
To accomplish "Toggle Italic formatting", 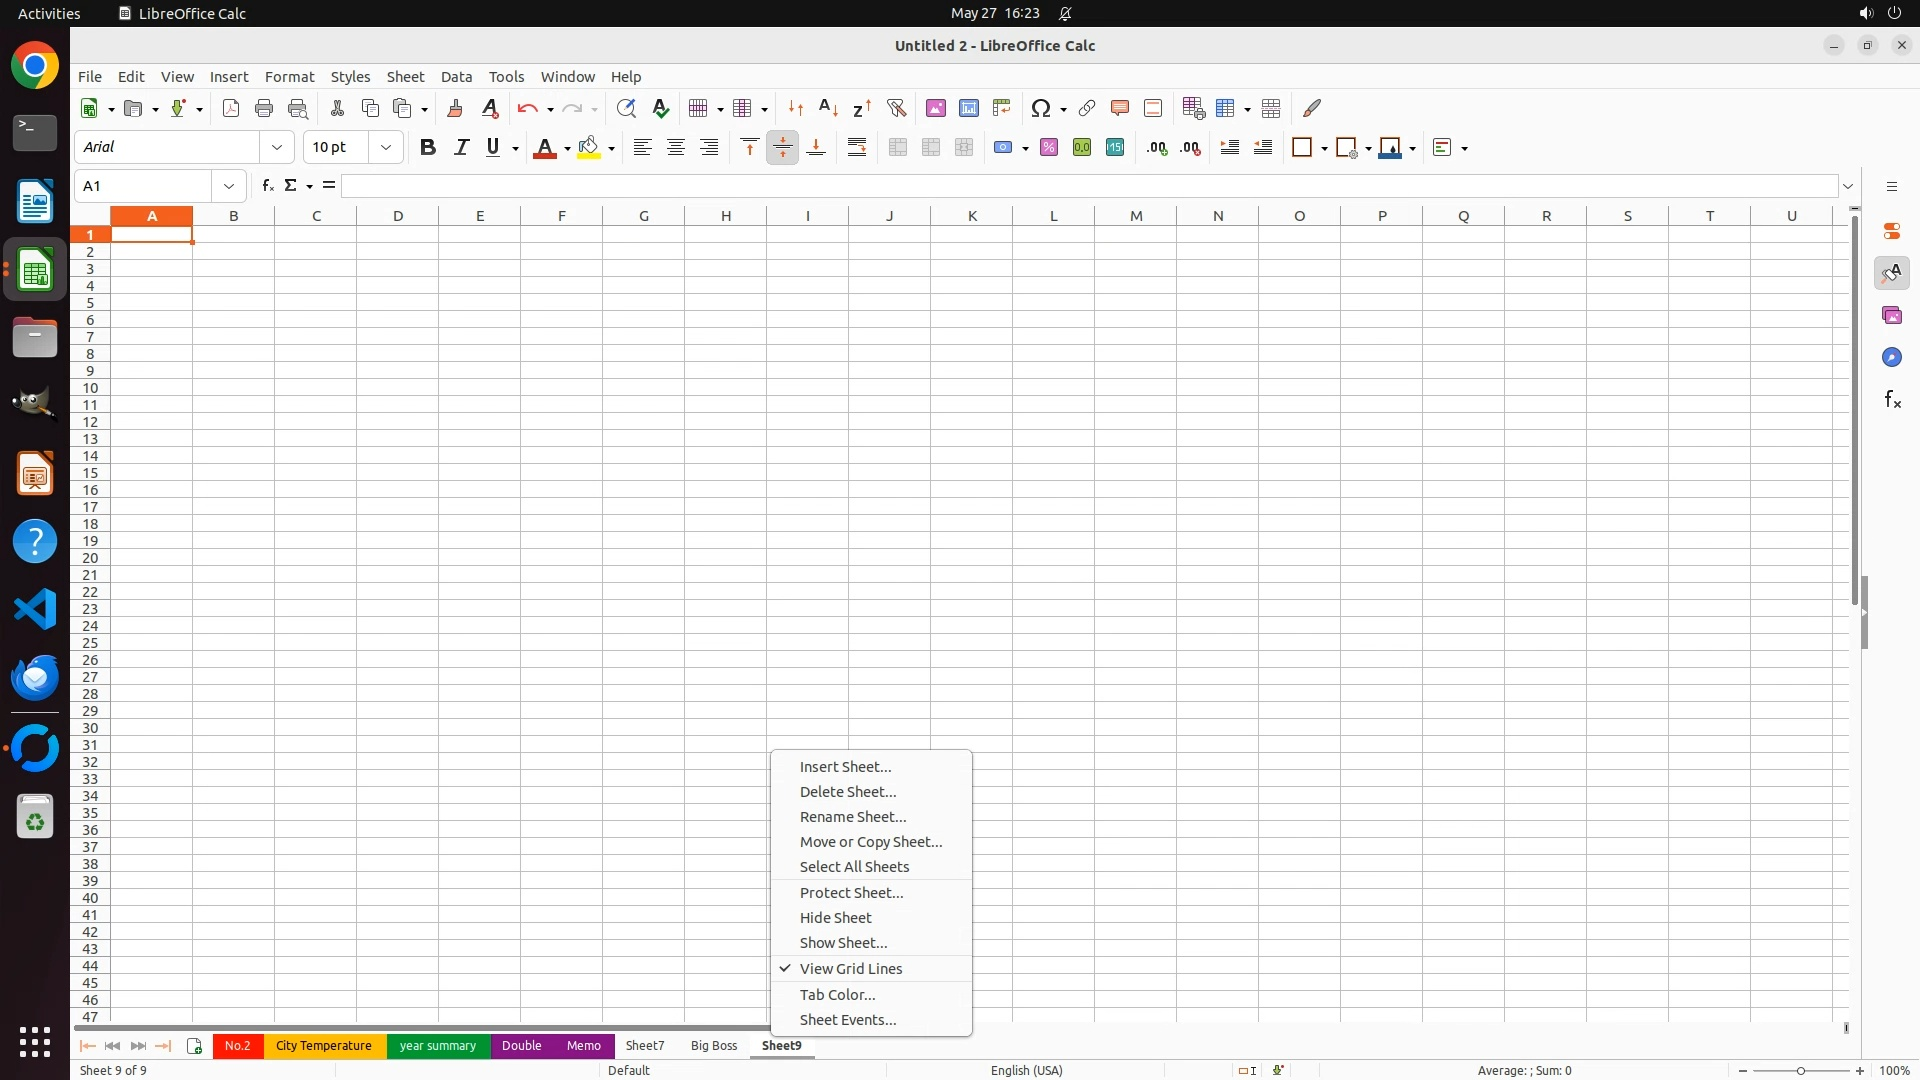I will (461, 147).
